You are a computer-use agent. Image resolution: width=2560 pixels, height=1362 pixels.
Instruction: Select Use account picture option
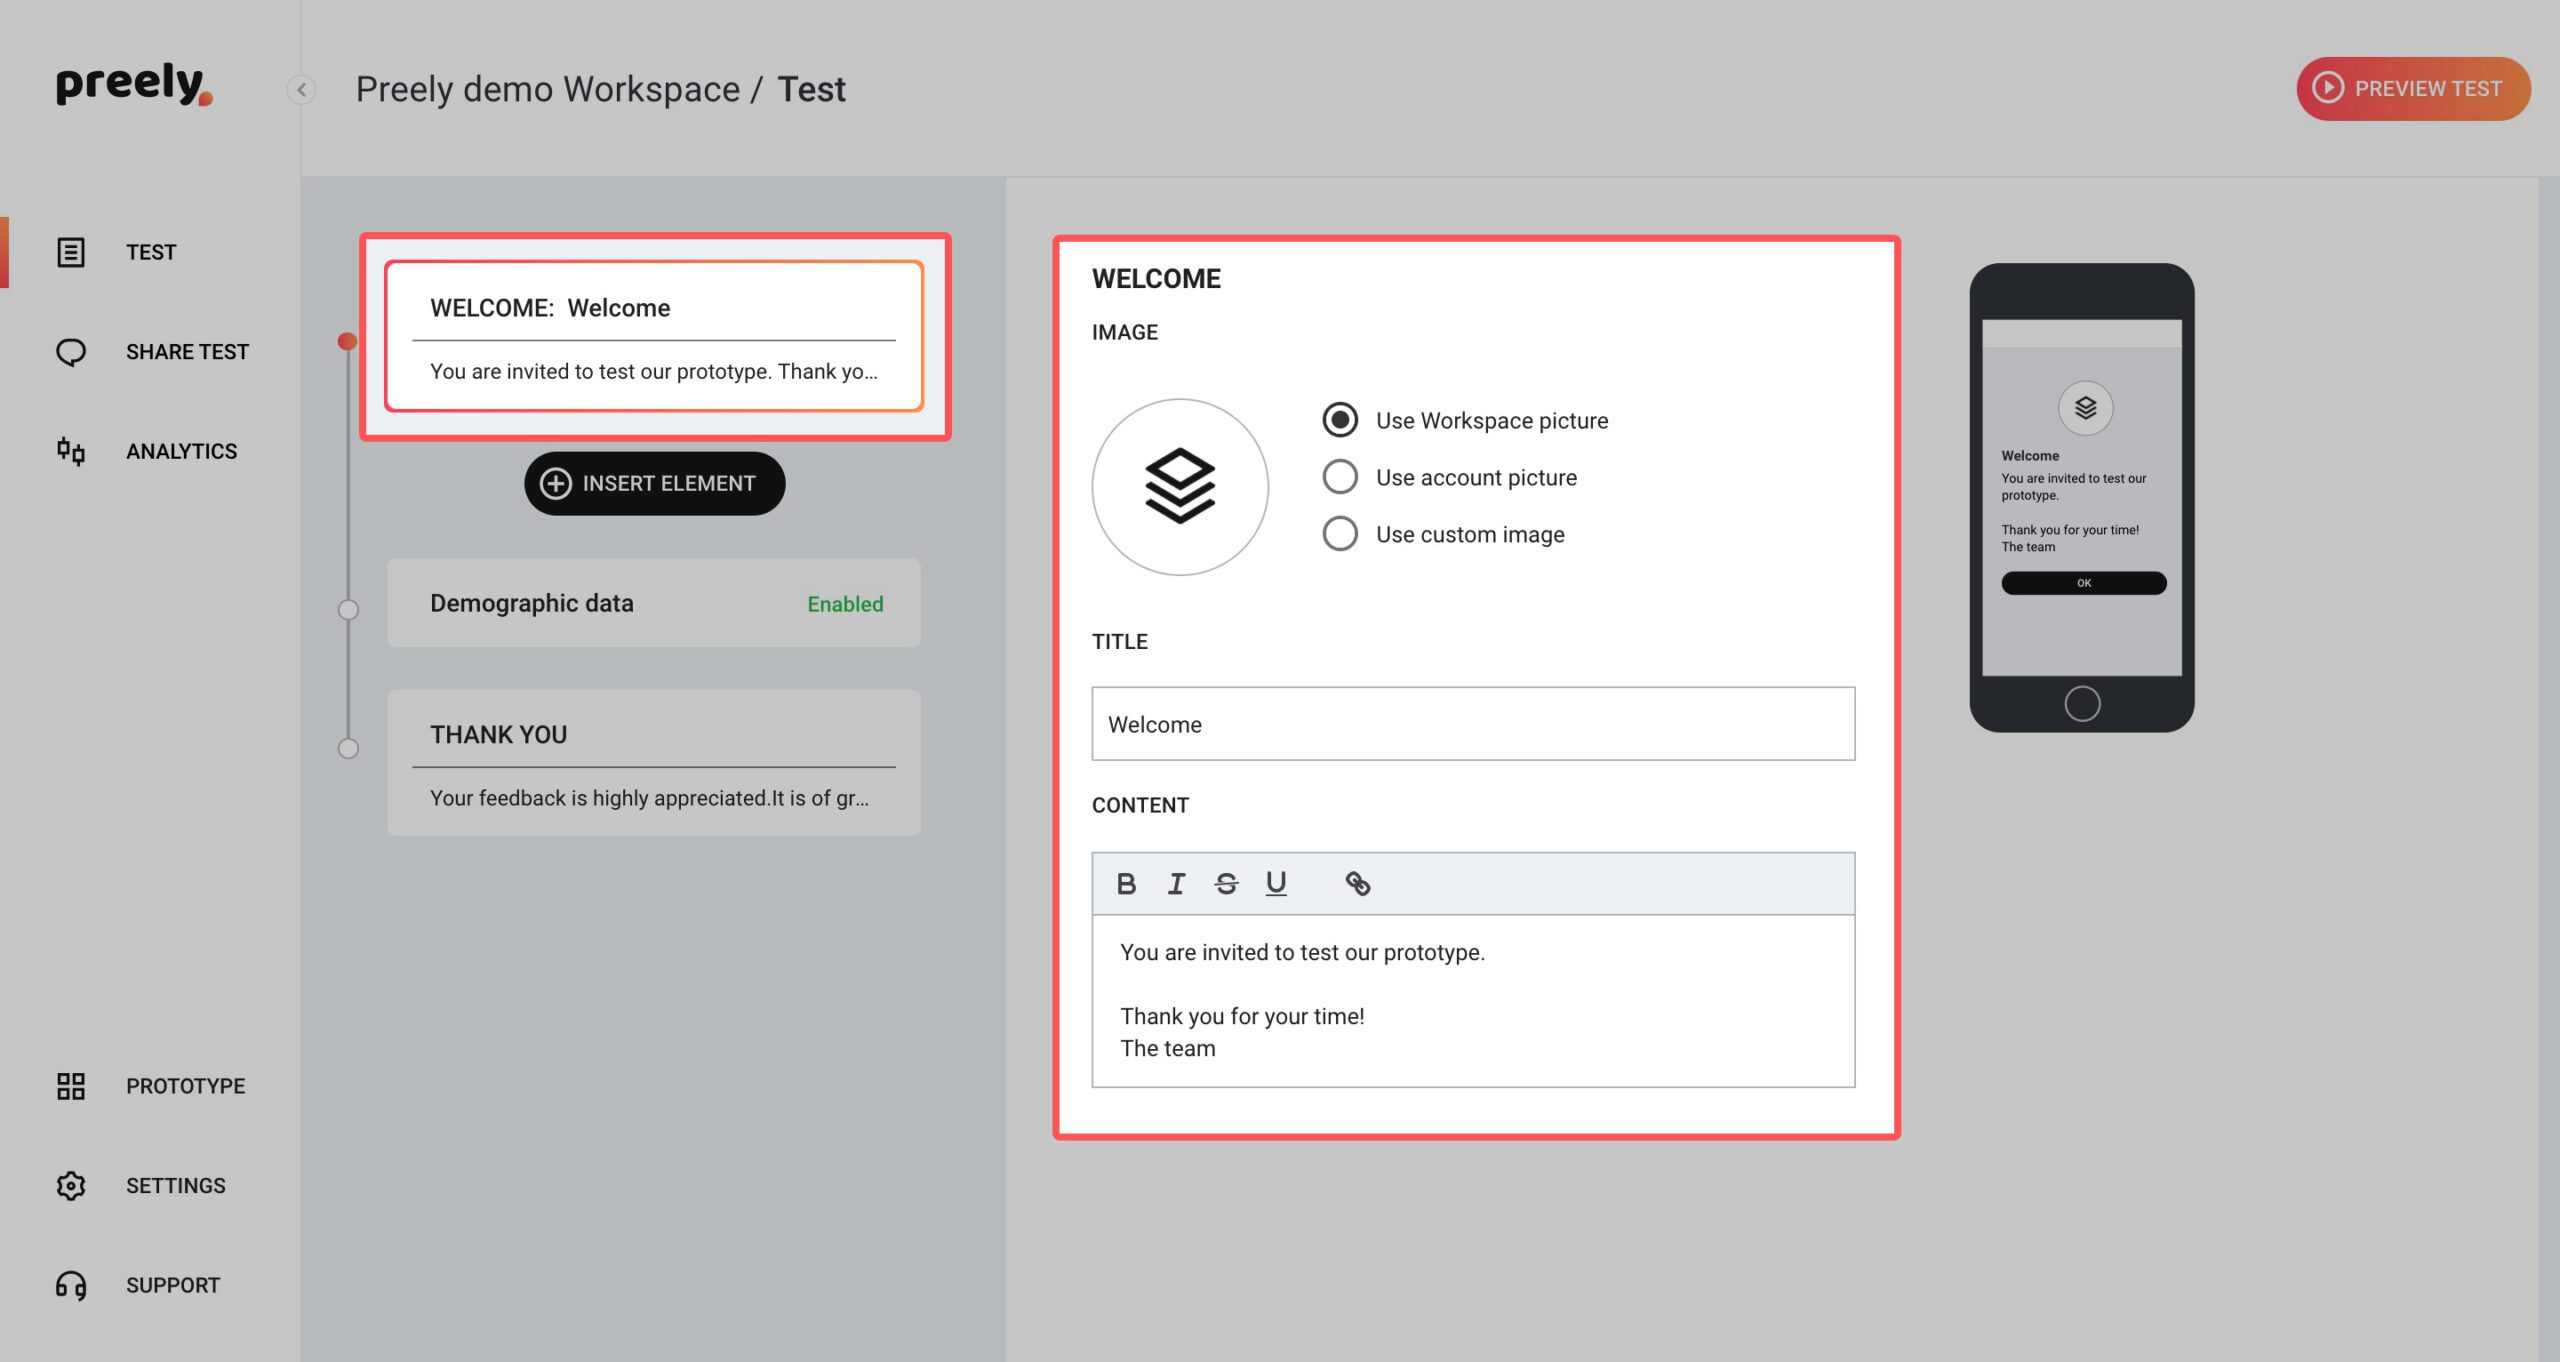coord(1341,476)
